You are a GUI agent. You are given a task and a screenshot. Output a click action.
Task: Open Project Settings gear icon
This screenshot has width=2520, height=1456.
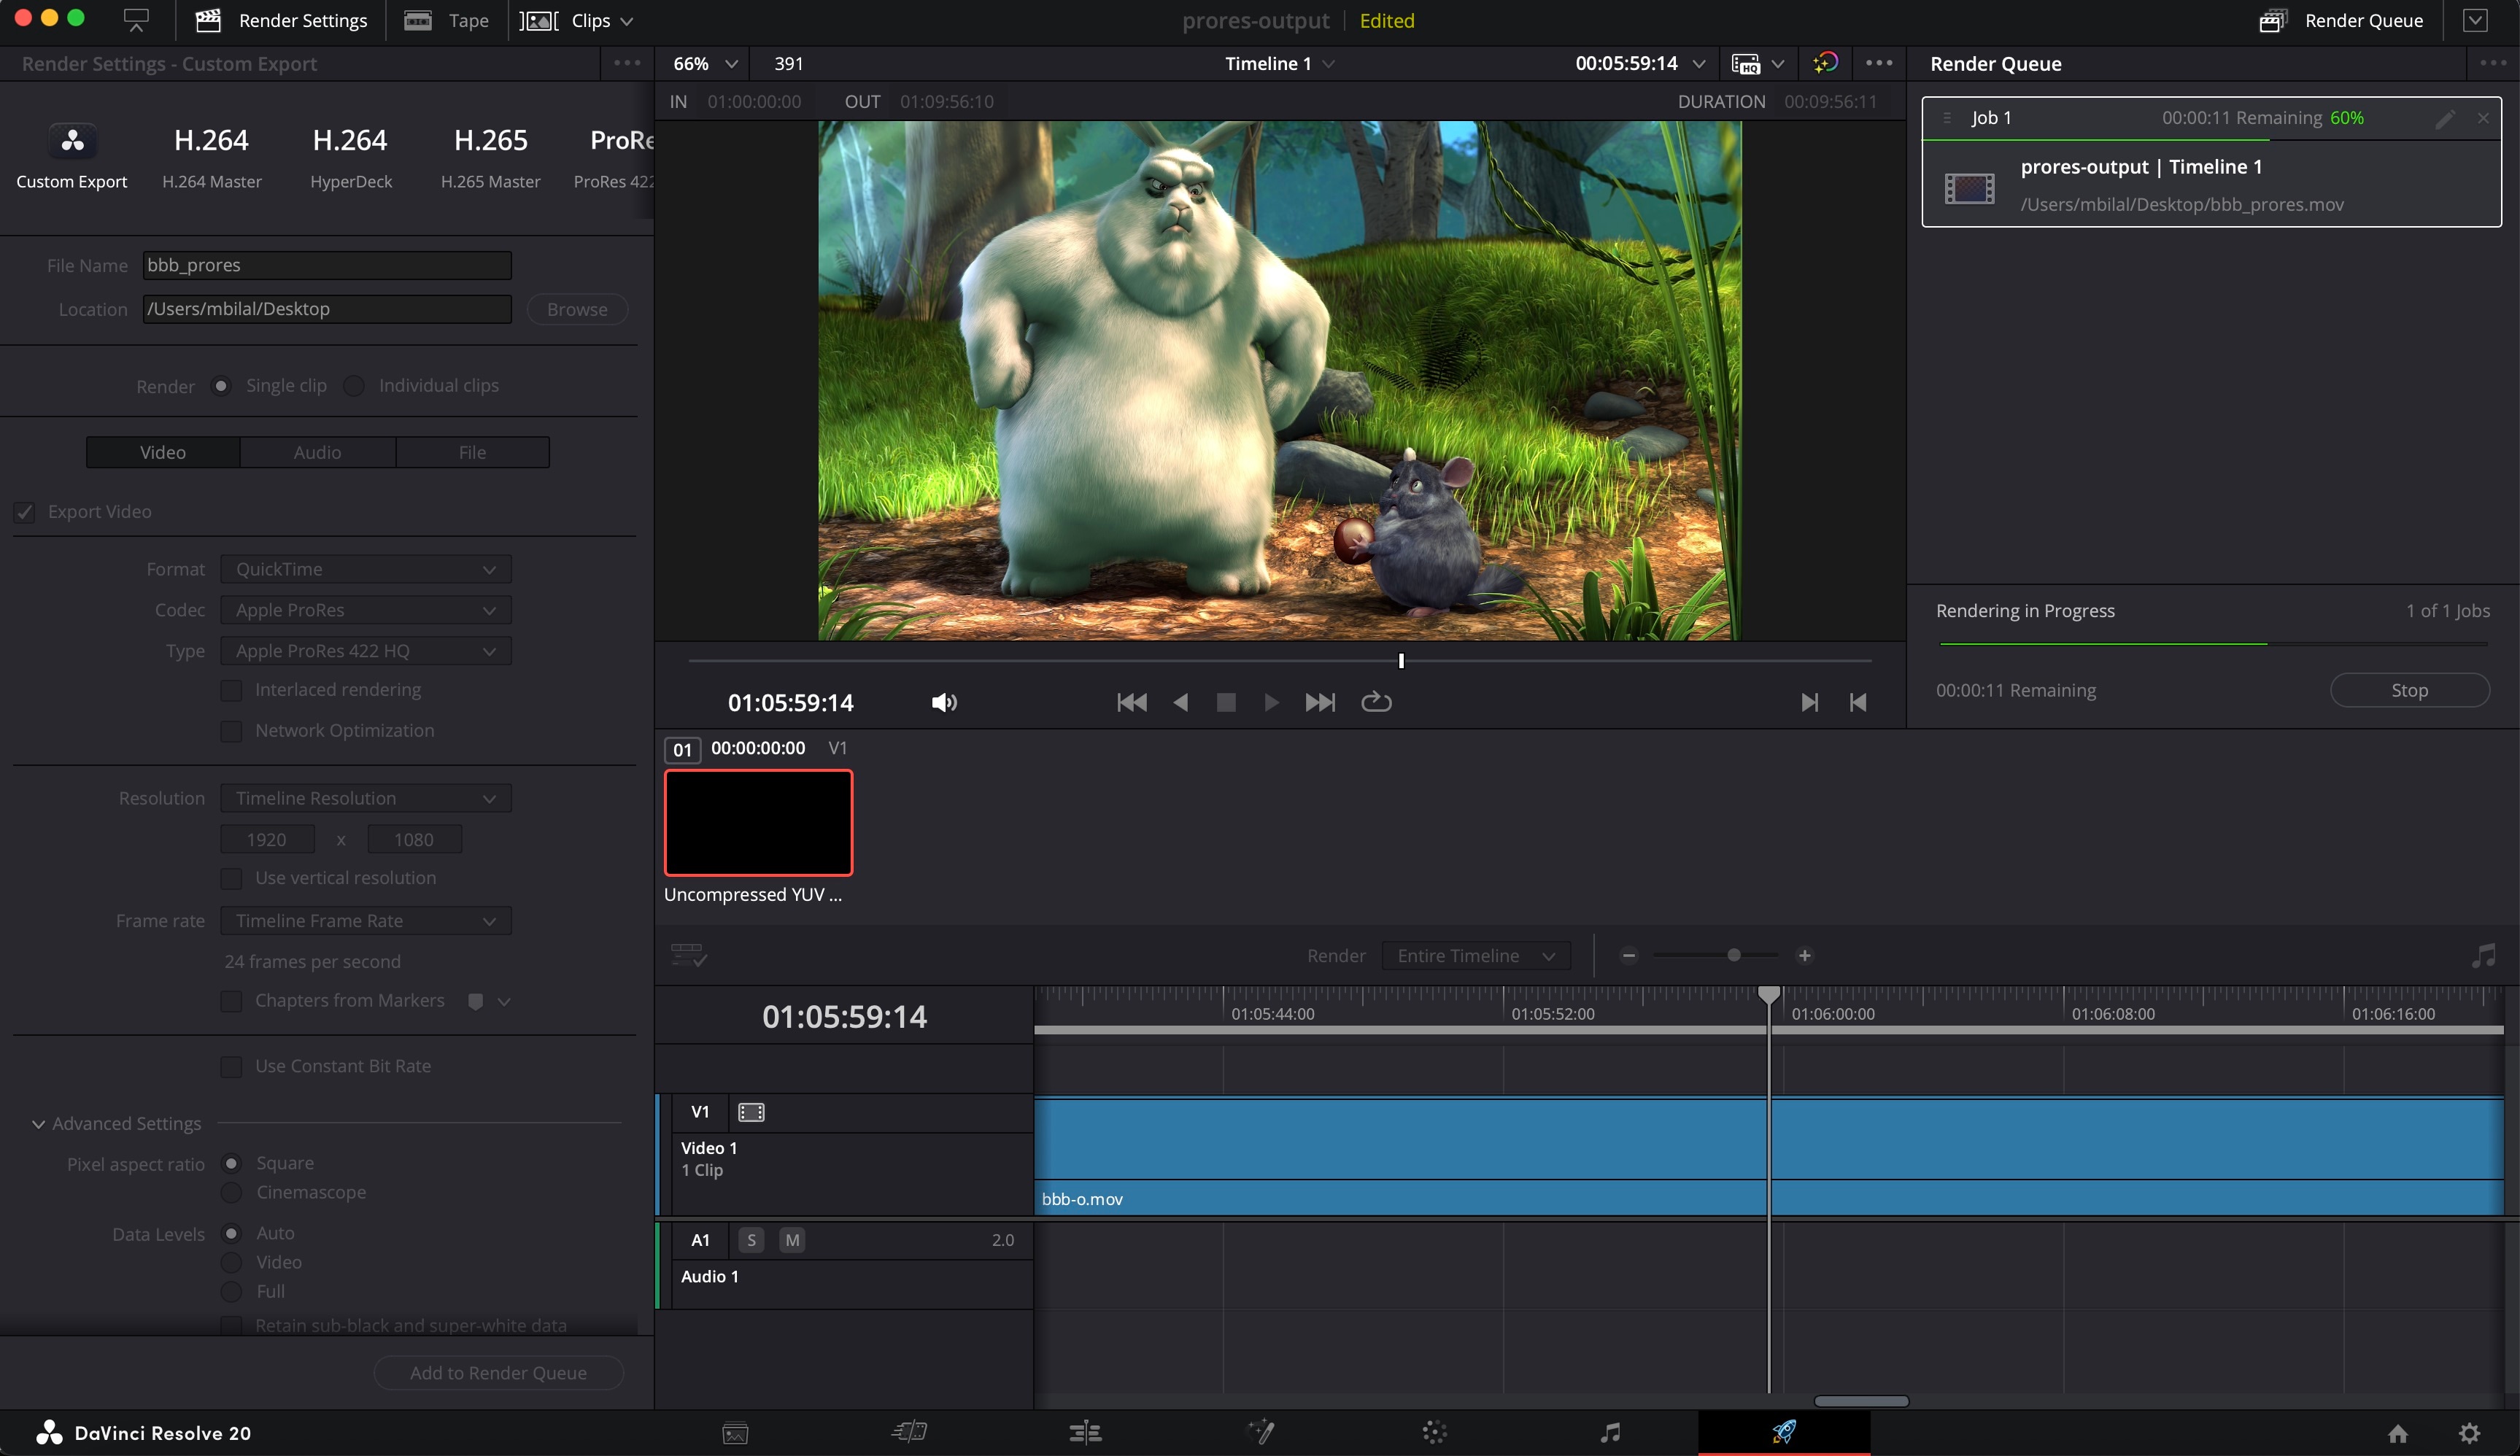point(2469,1434)
